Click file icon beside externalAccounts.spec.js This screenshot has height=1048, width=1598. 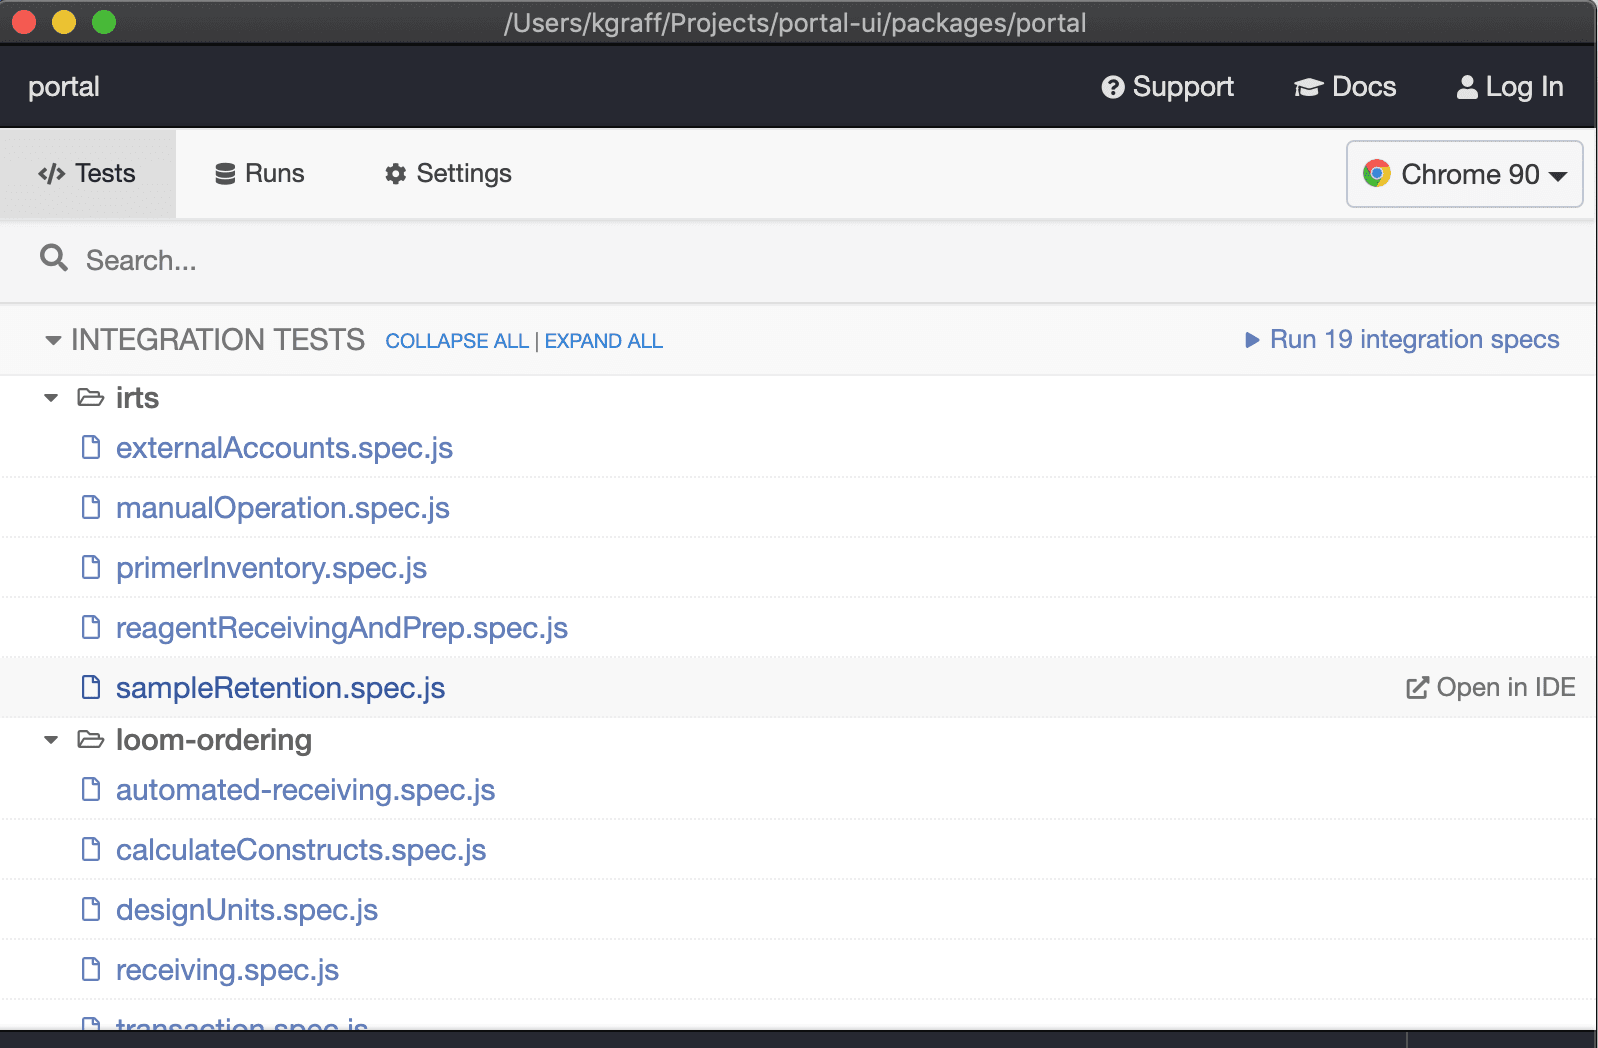click(x=91, y=447)
